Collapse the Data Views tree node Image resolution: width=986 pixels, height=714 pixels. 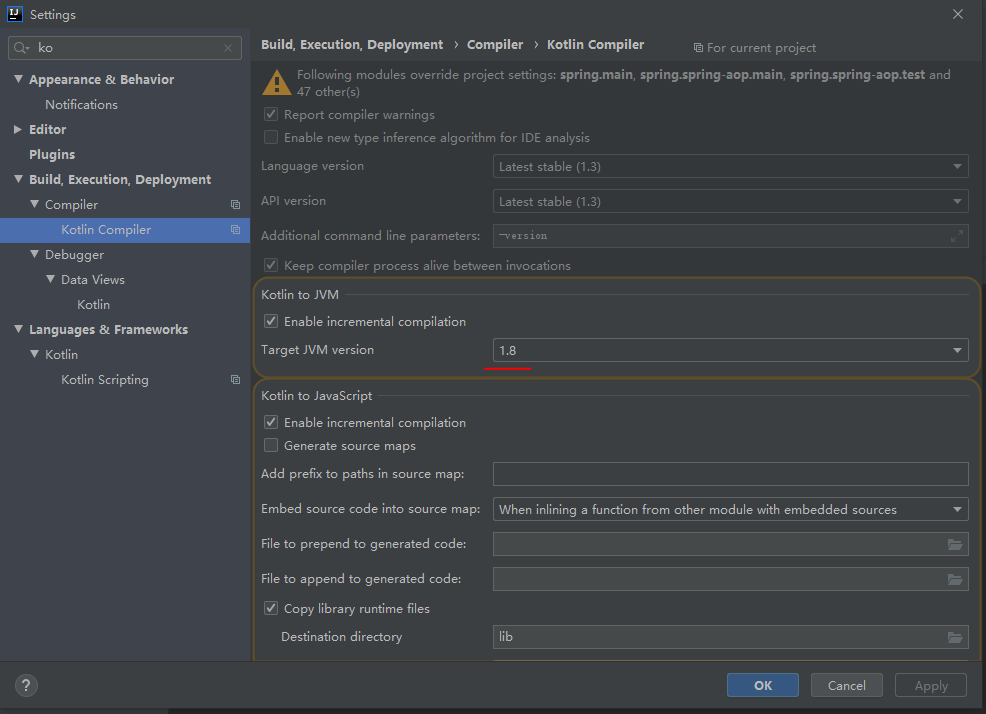click(x=51, y=279)
